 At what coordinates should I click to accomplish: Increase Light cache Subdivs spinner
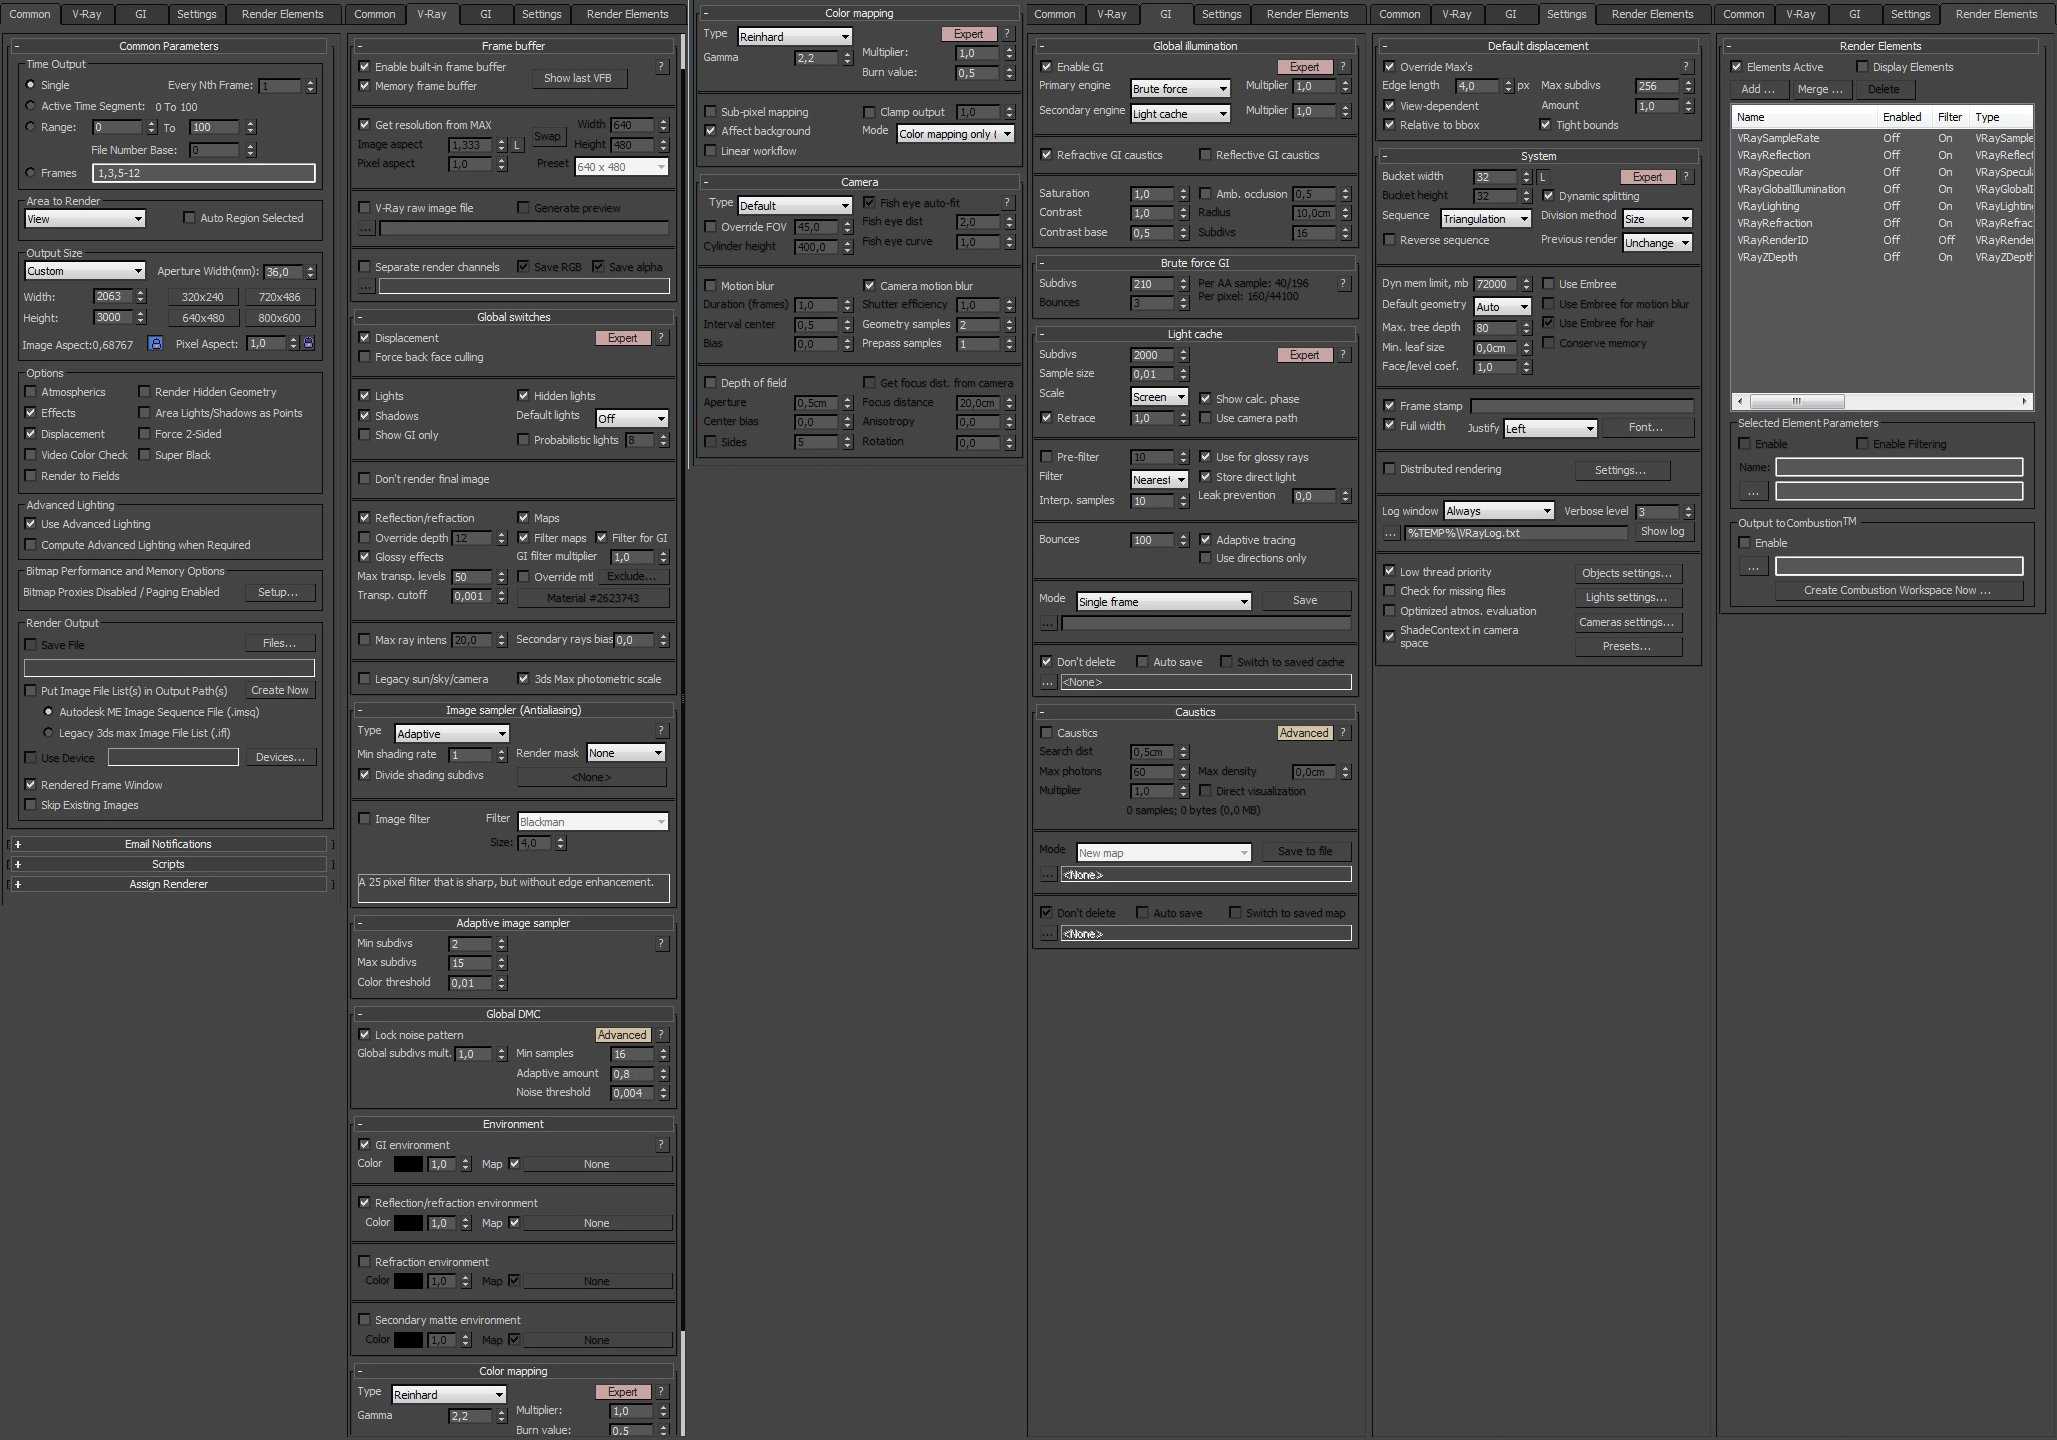pyautogui.click(x=1183, y=351)
